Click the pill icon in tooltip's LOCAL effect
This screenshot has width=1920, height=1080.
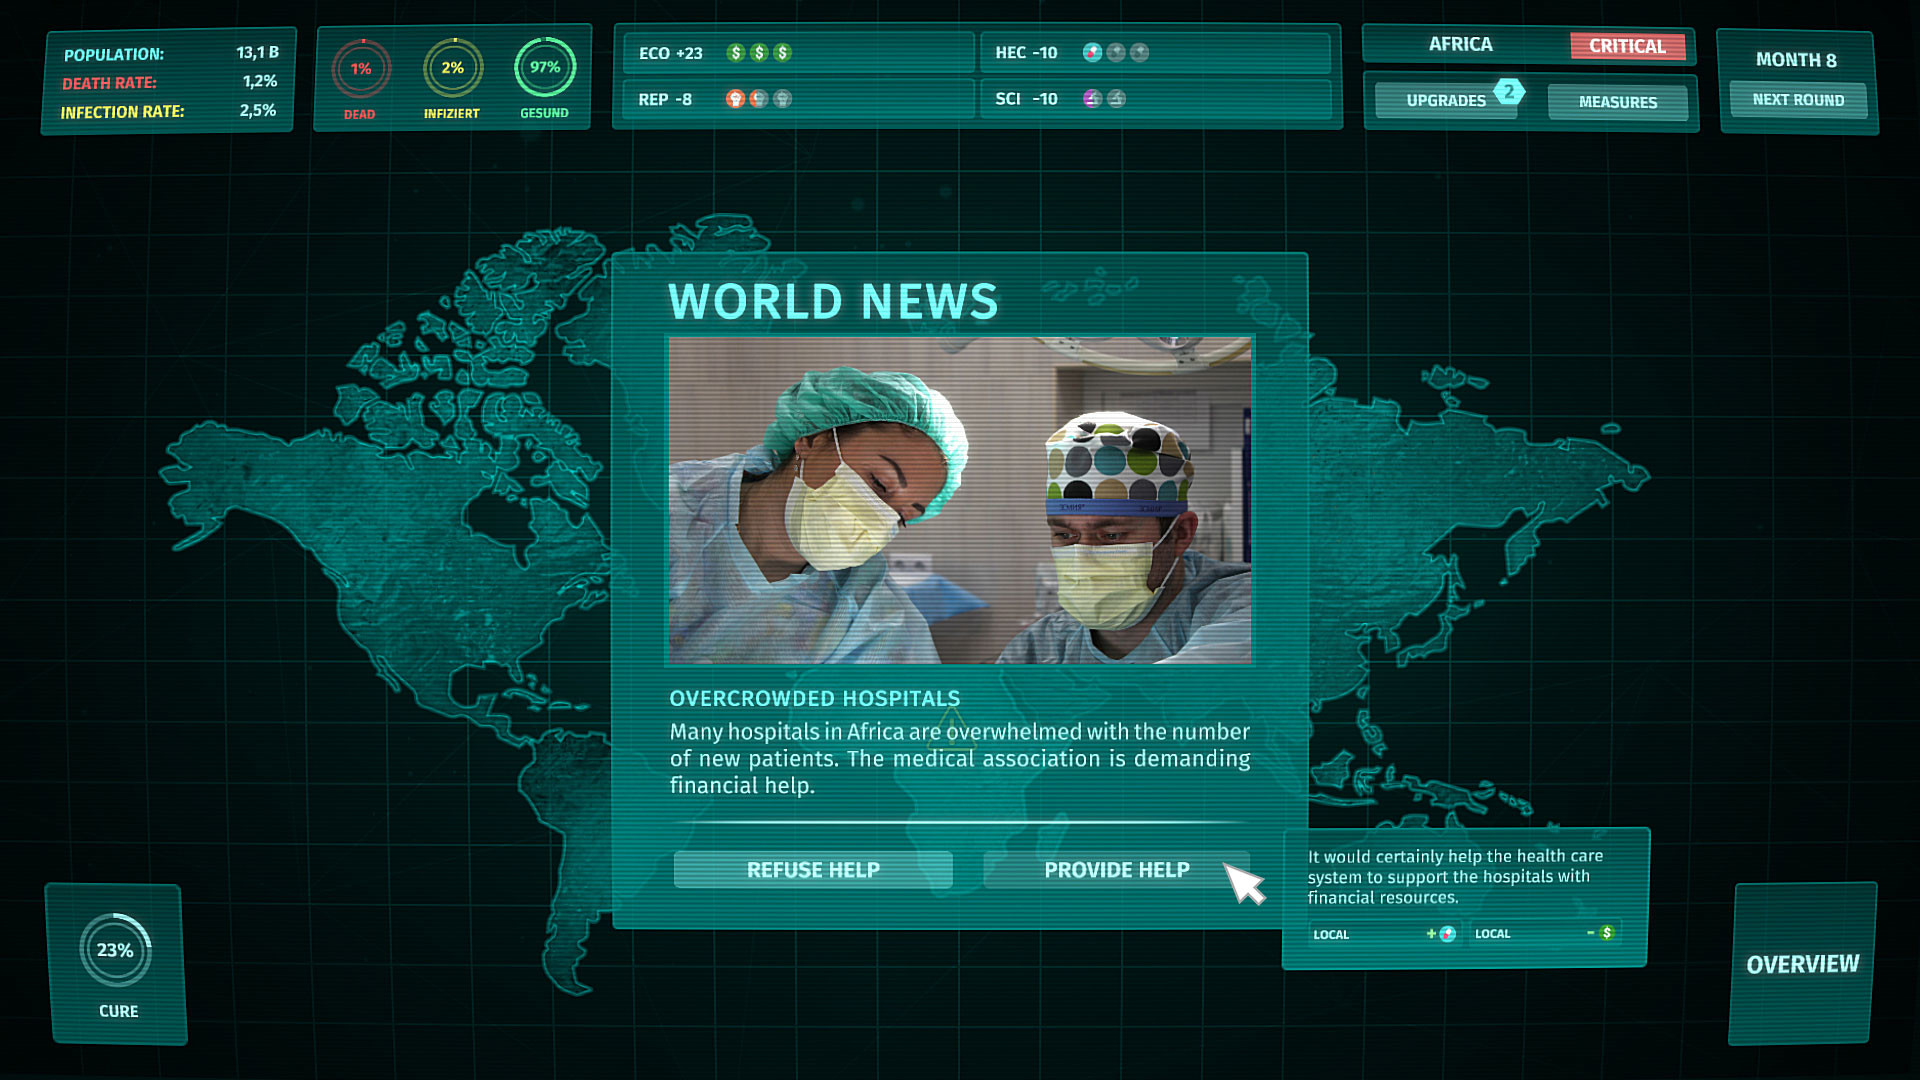click(x=1447, y=934)
